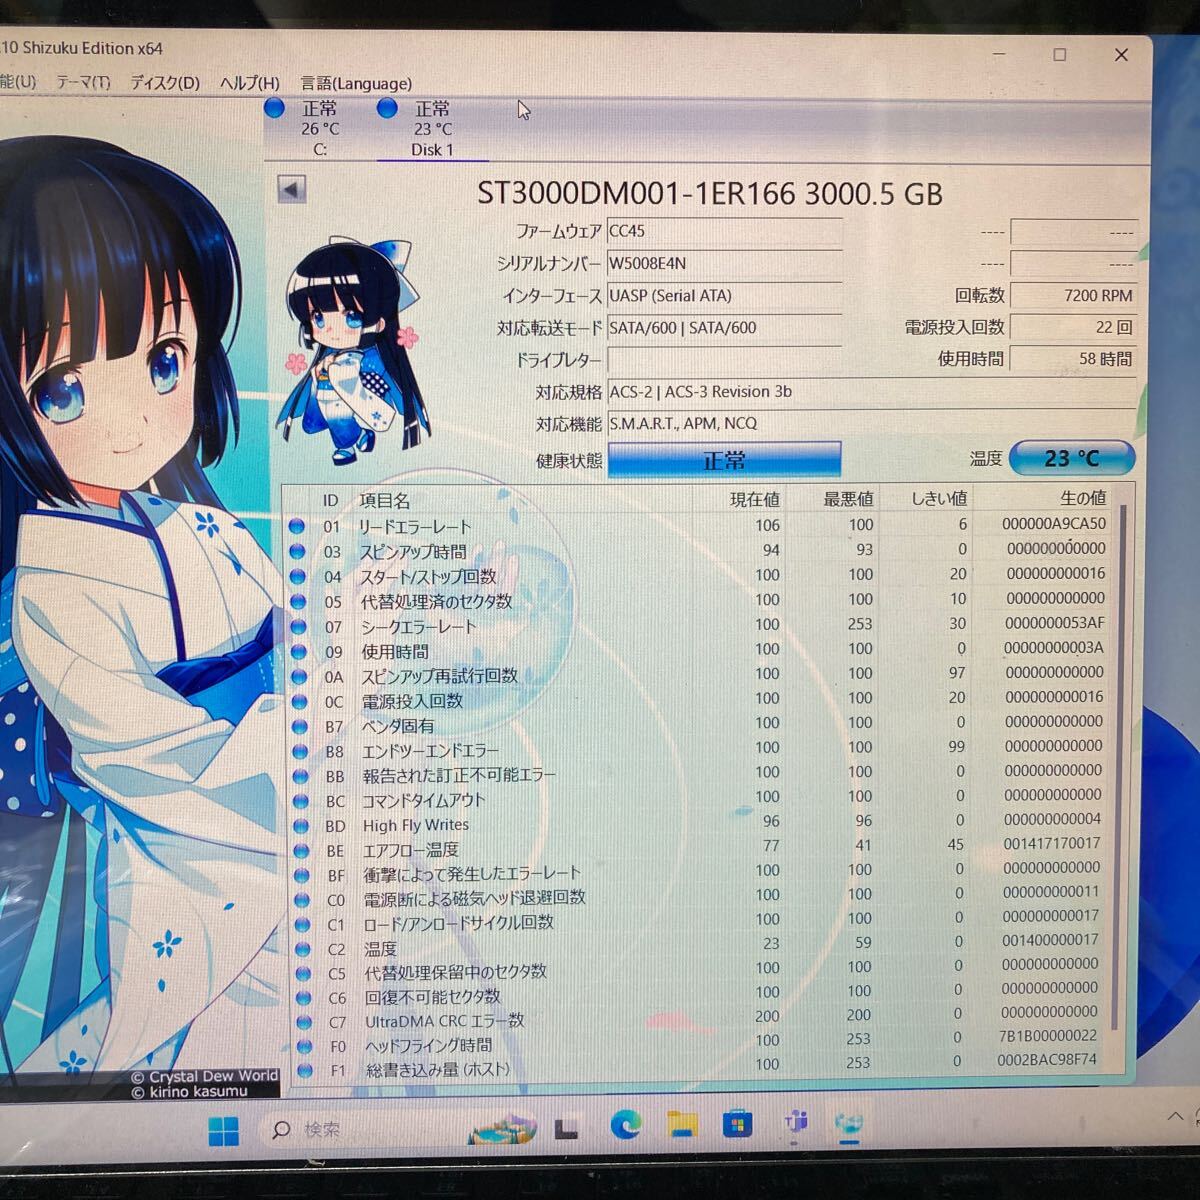Screen dimensions: 1200x1200
Task: Click the 現在値 column header
Action: click(754, 499)
